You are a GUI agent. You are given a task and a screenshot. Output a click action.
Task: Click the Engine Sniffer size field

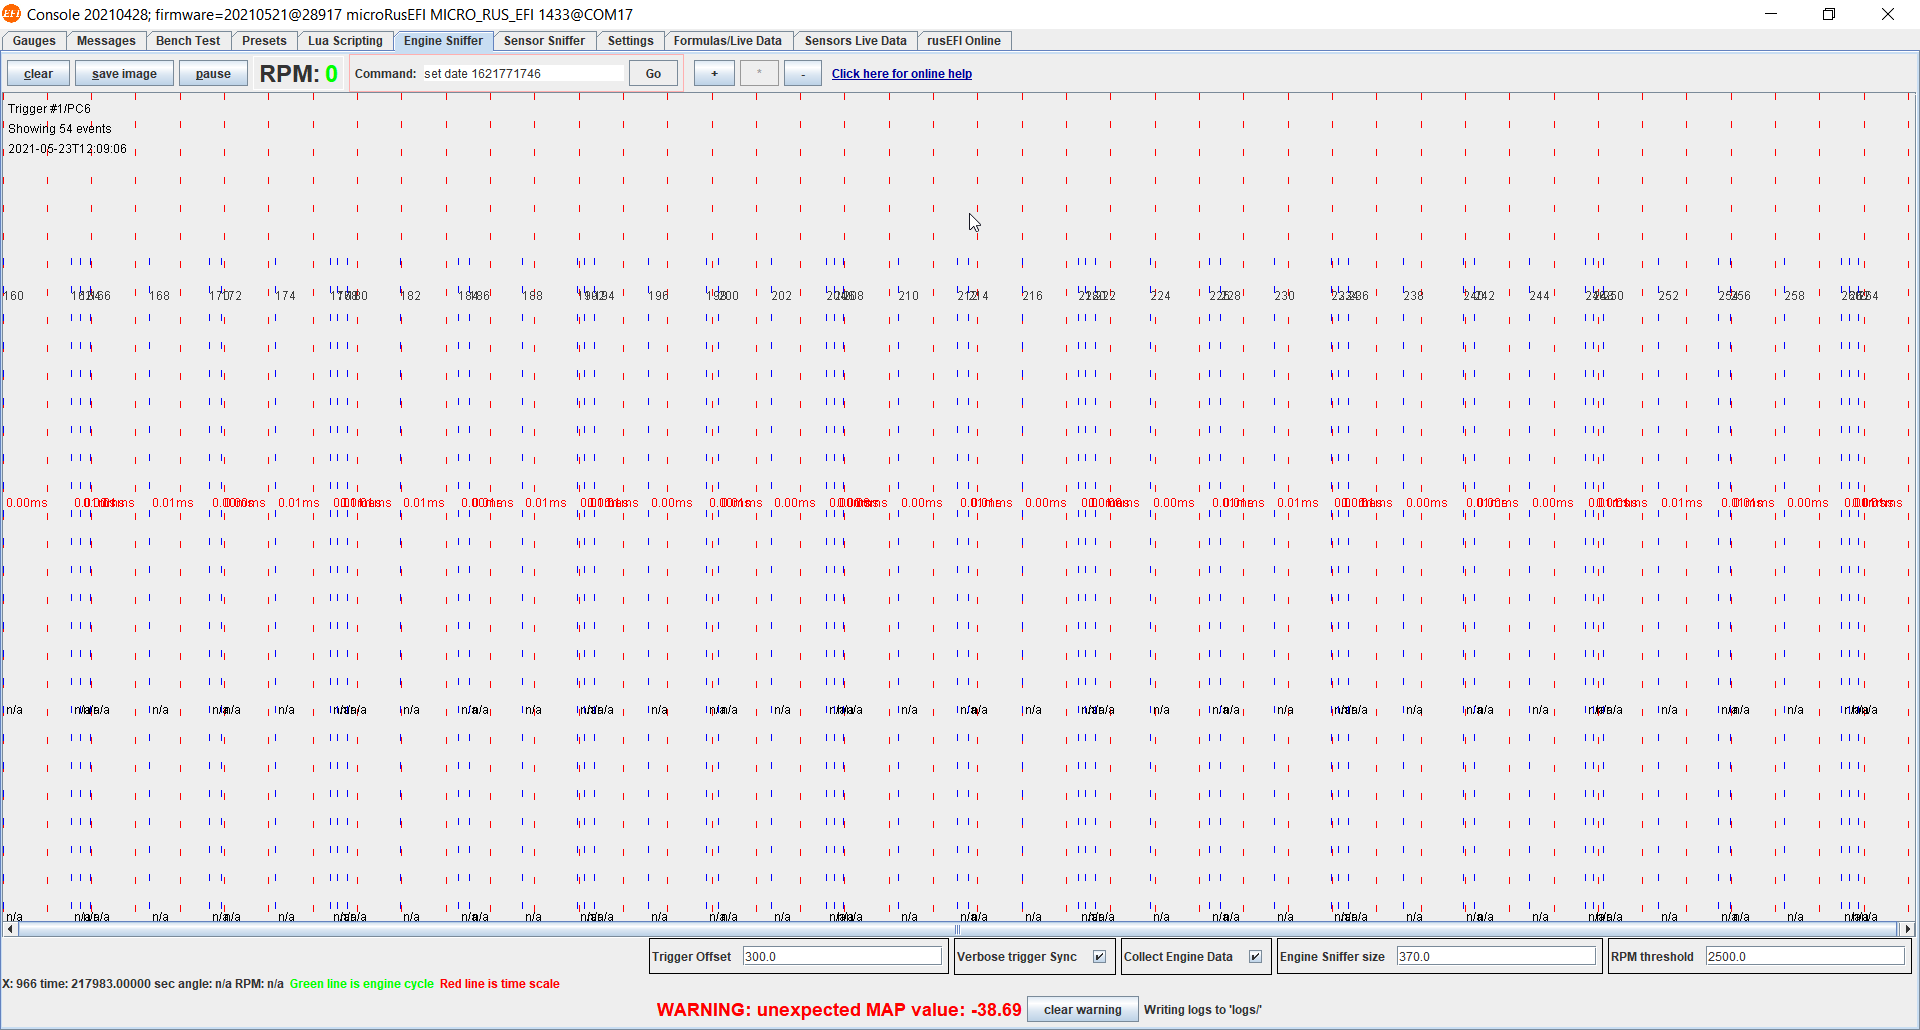[1496, 957]
